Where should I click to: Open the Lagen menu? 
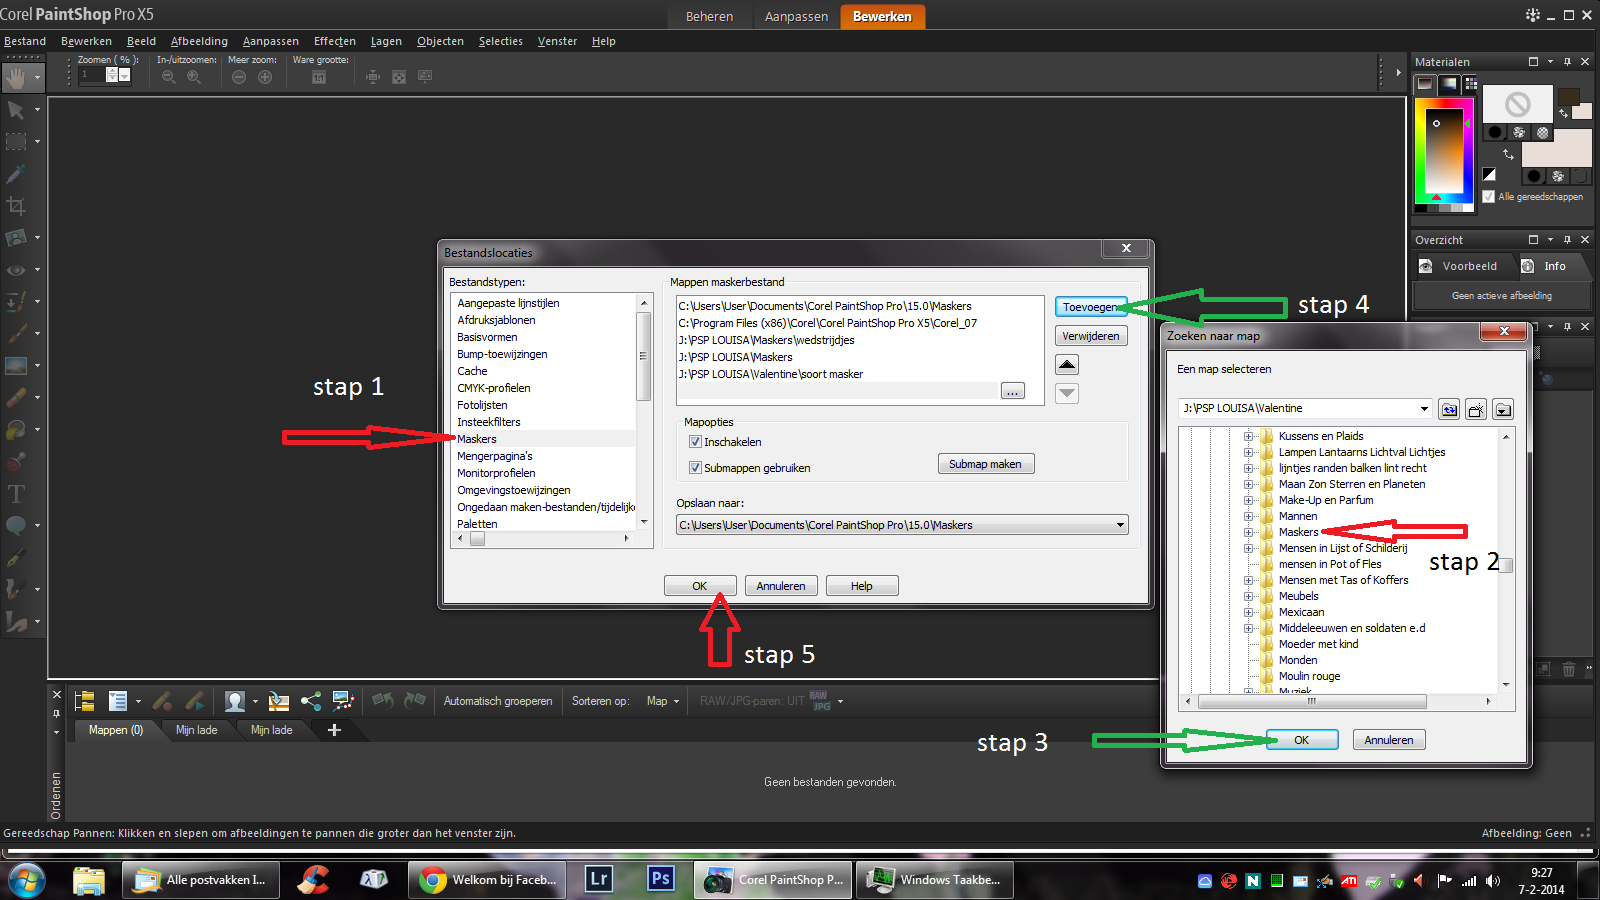coord(386,41)
